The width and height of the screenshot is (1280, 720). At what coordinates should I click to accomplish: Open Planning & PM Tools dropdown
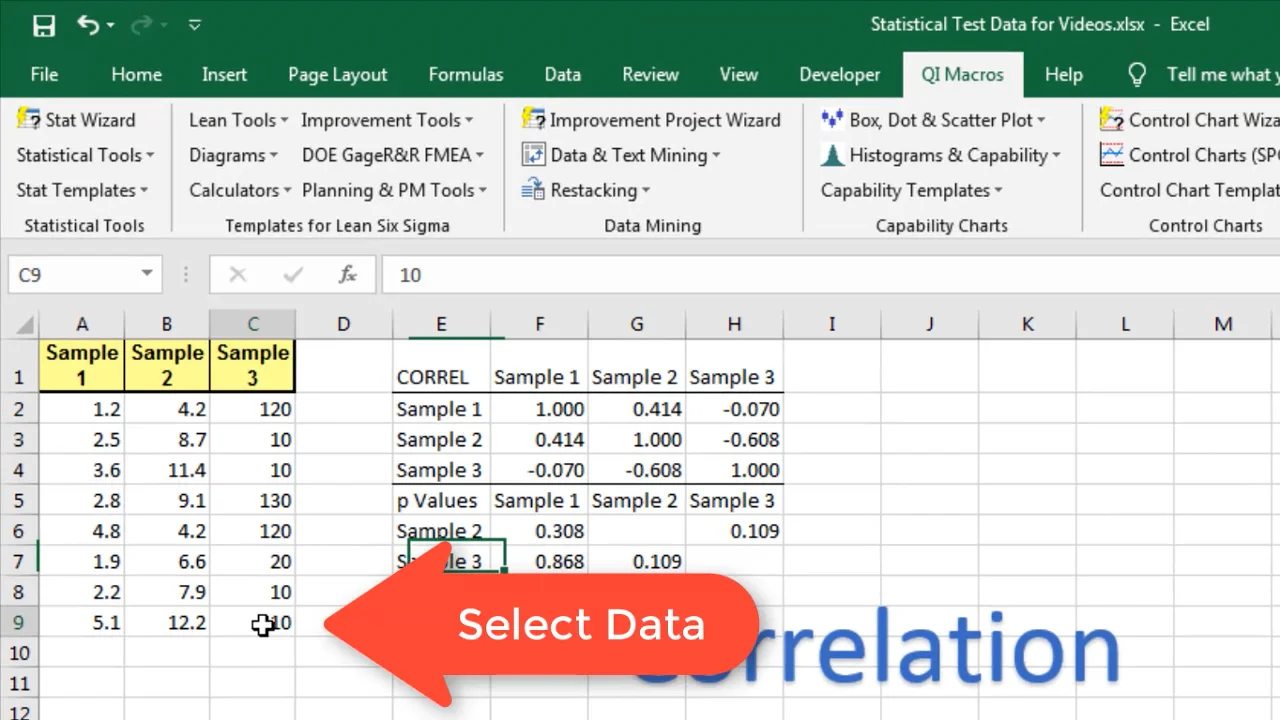pos(394,190)
